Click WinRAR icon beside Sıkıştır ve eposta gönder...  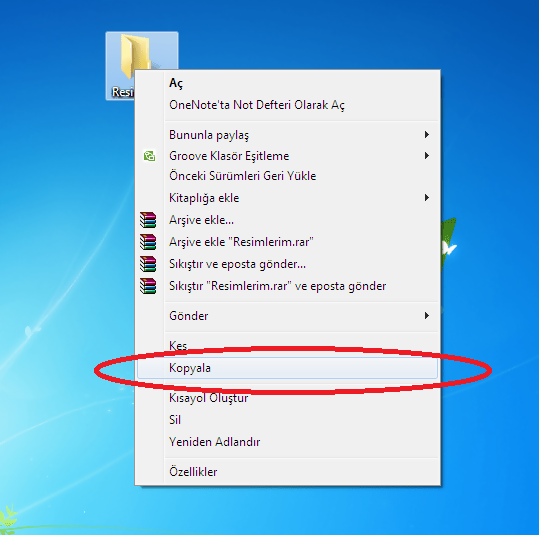click(148, 264)
